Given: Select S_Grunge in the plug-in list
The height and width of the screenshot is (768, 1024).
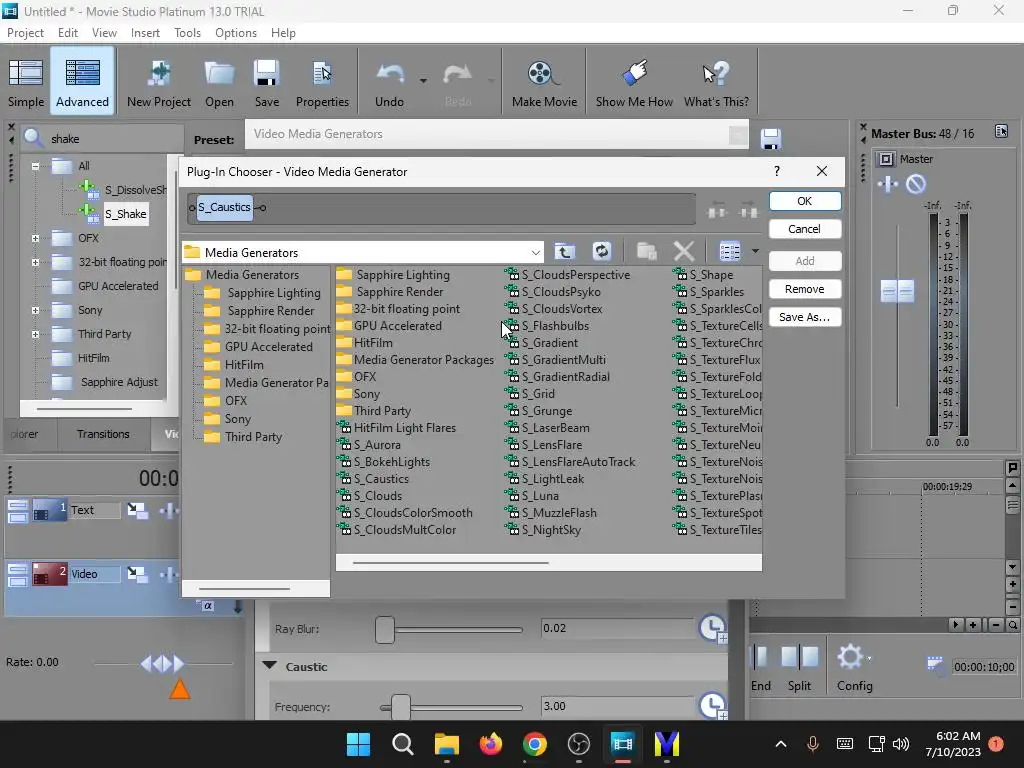Looking at the screenshot, I should 547,411.
